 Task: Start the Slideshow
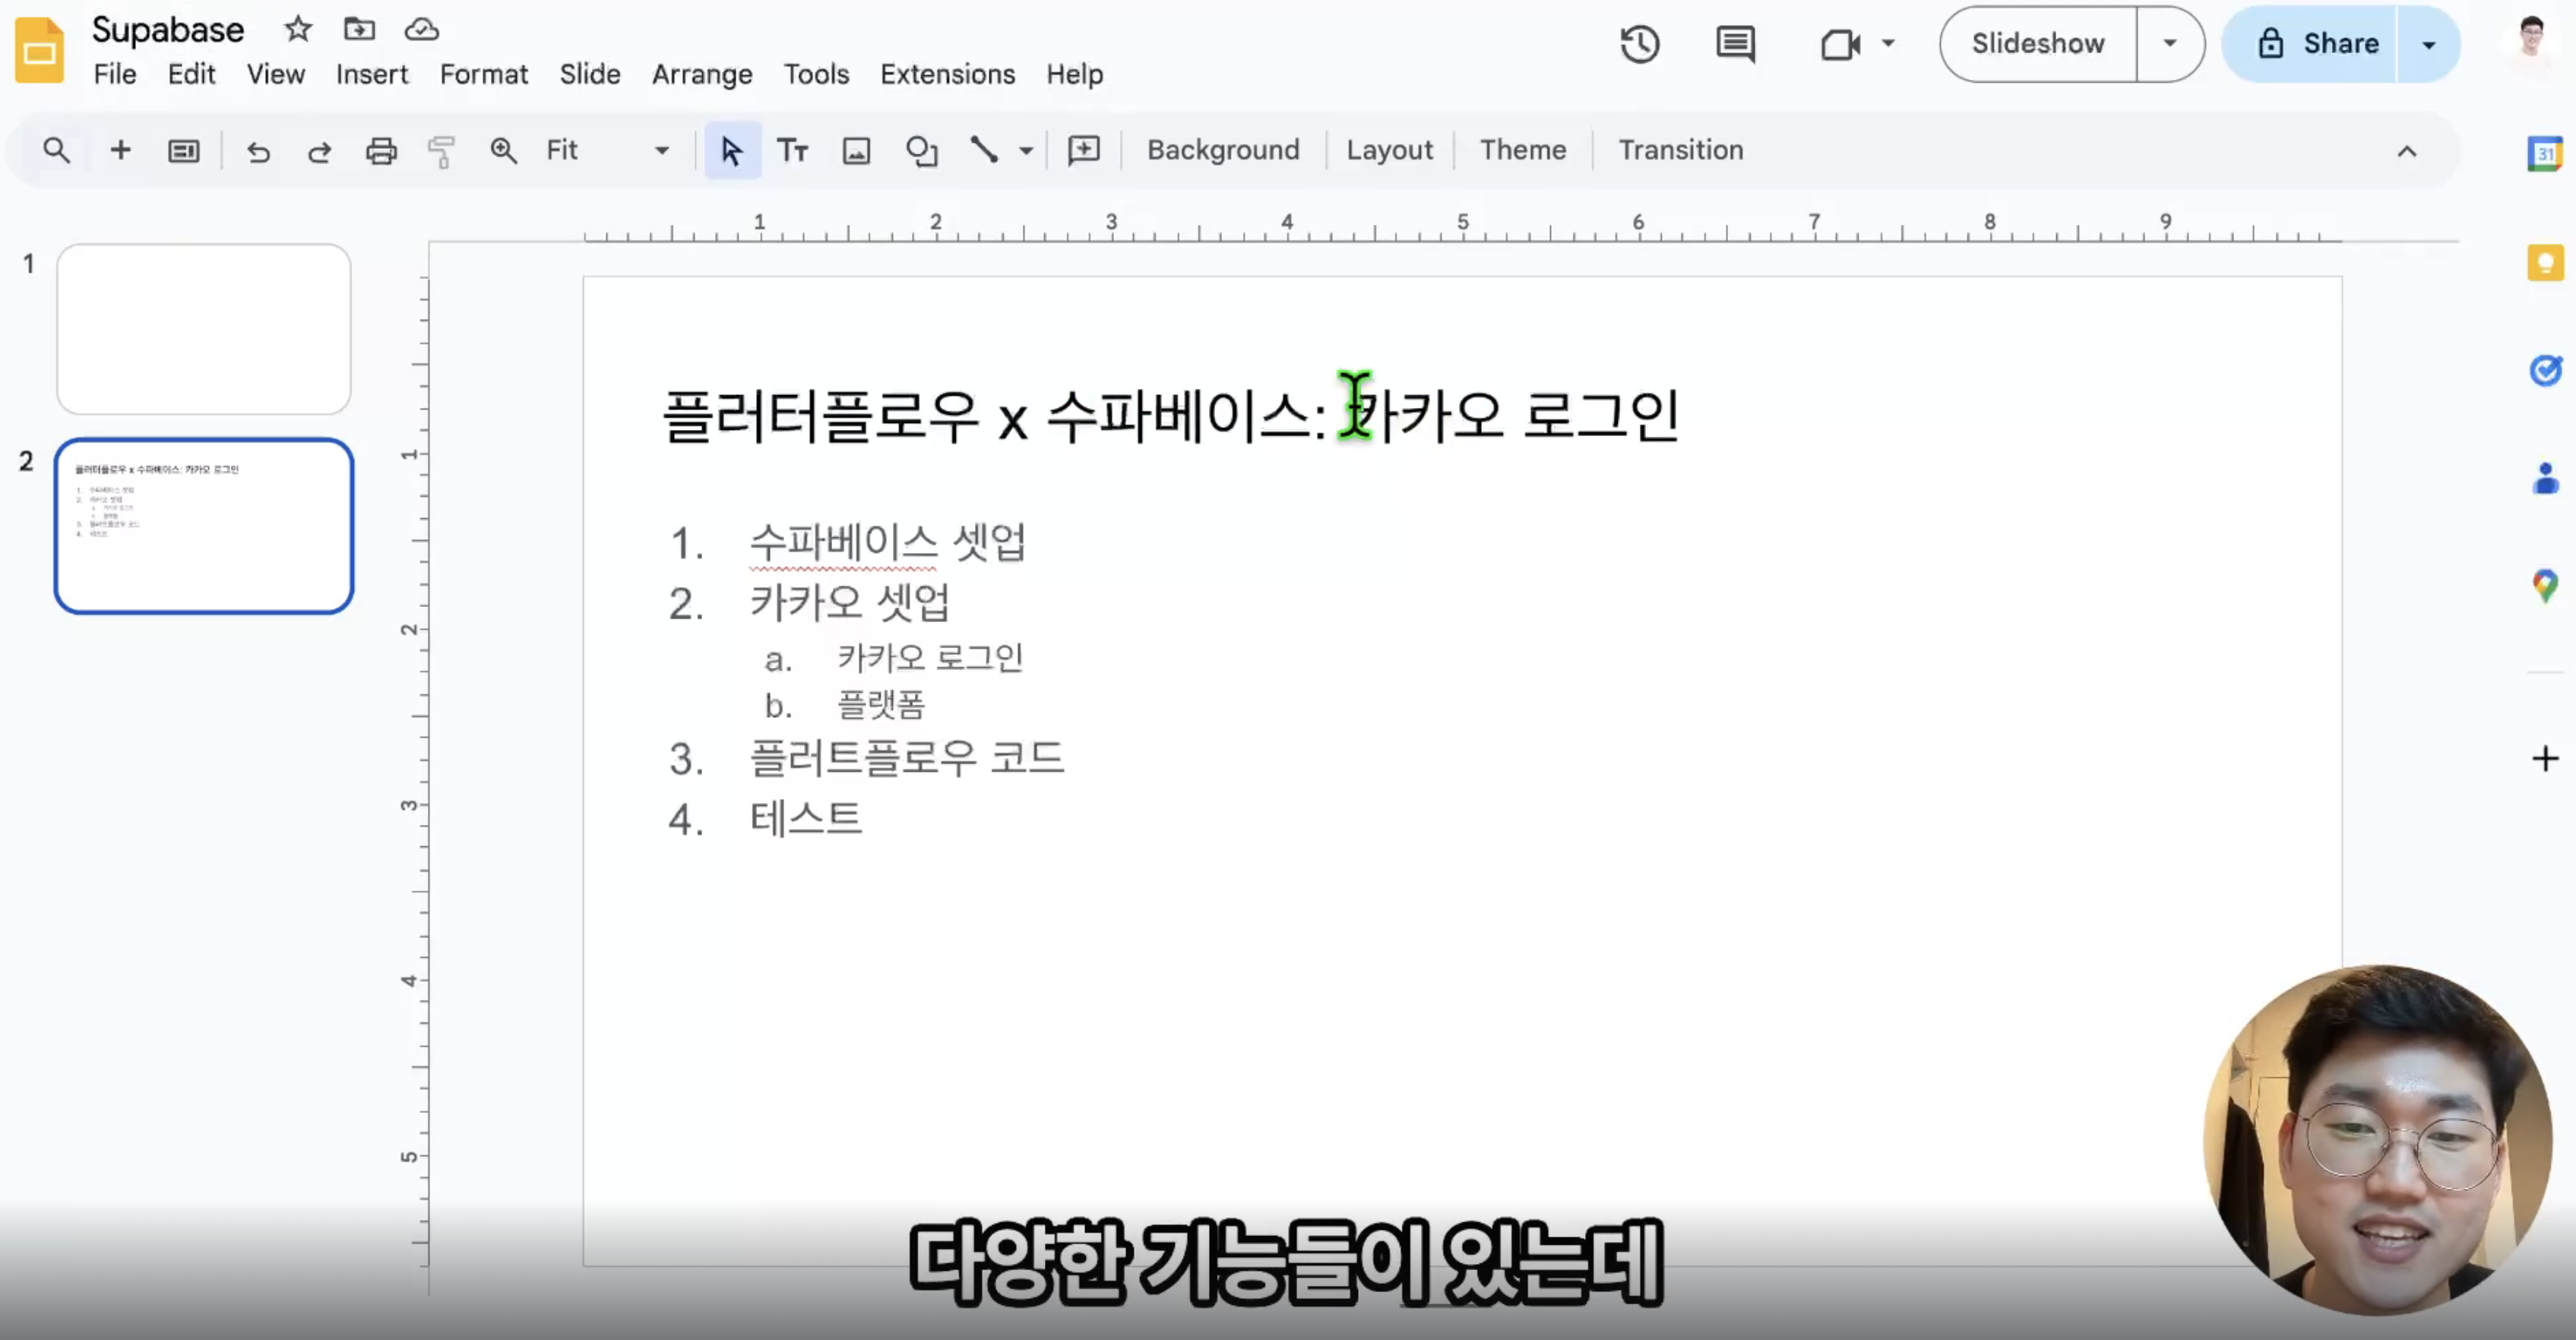2038,44
